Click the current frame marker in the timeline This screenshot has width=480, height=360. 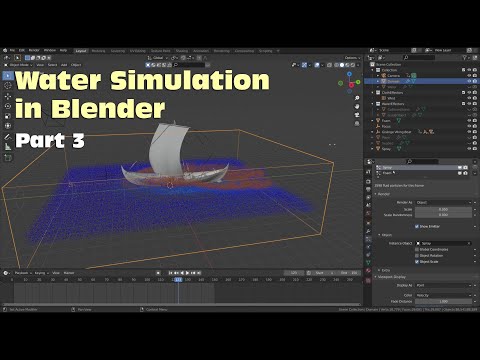pos(178,280)
